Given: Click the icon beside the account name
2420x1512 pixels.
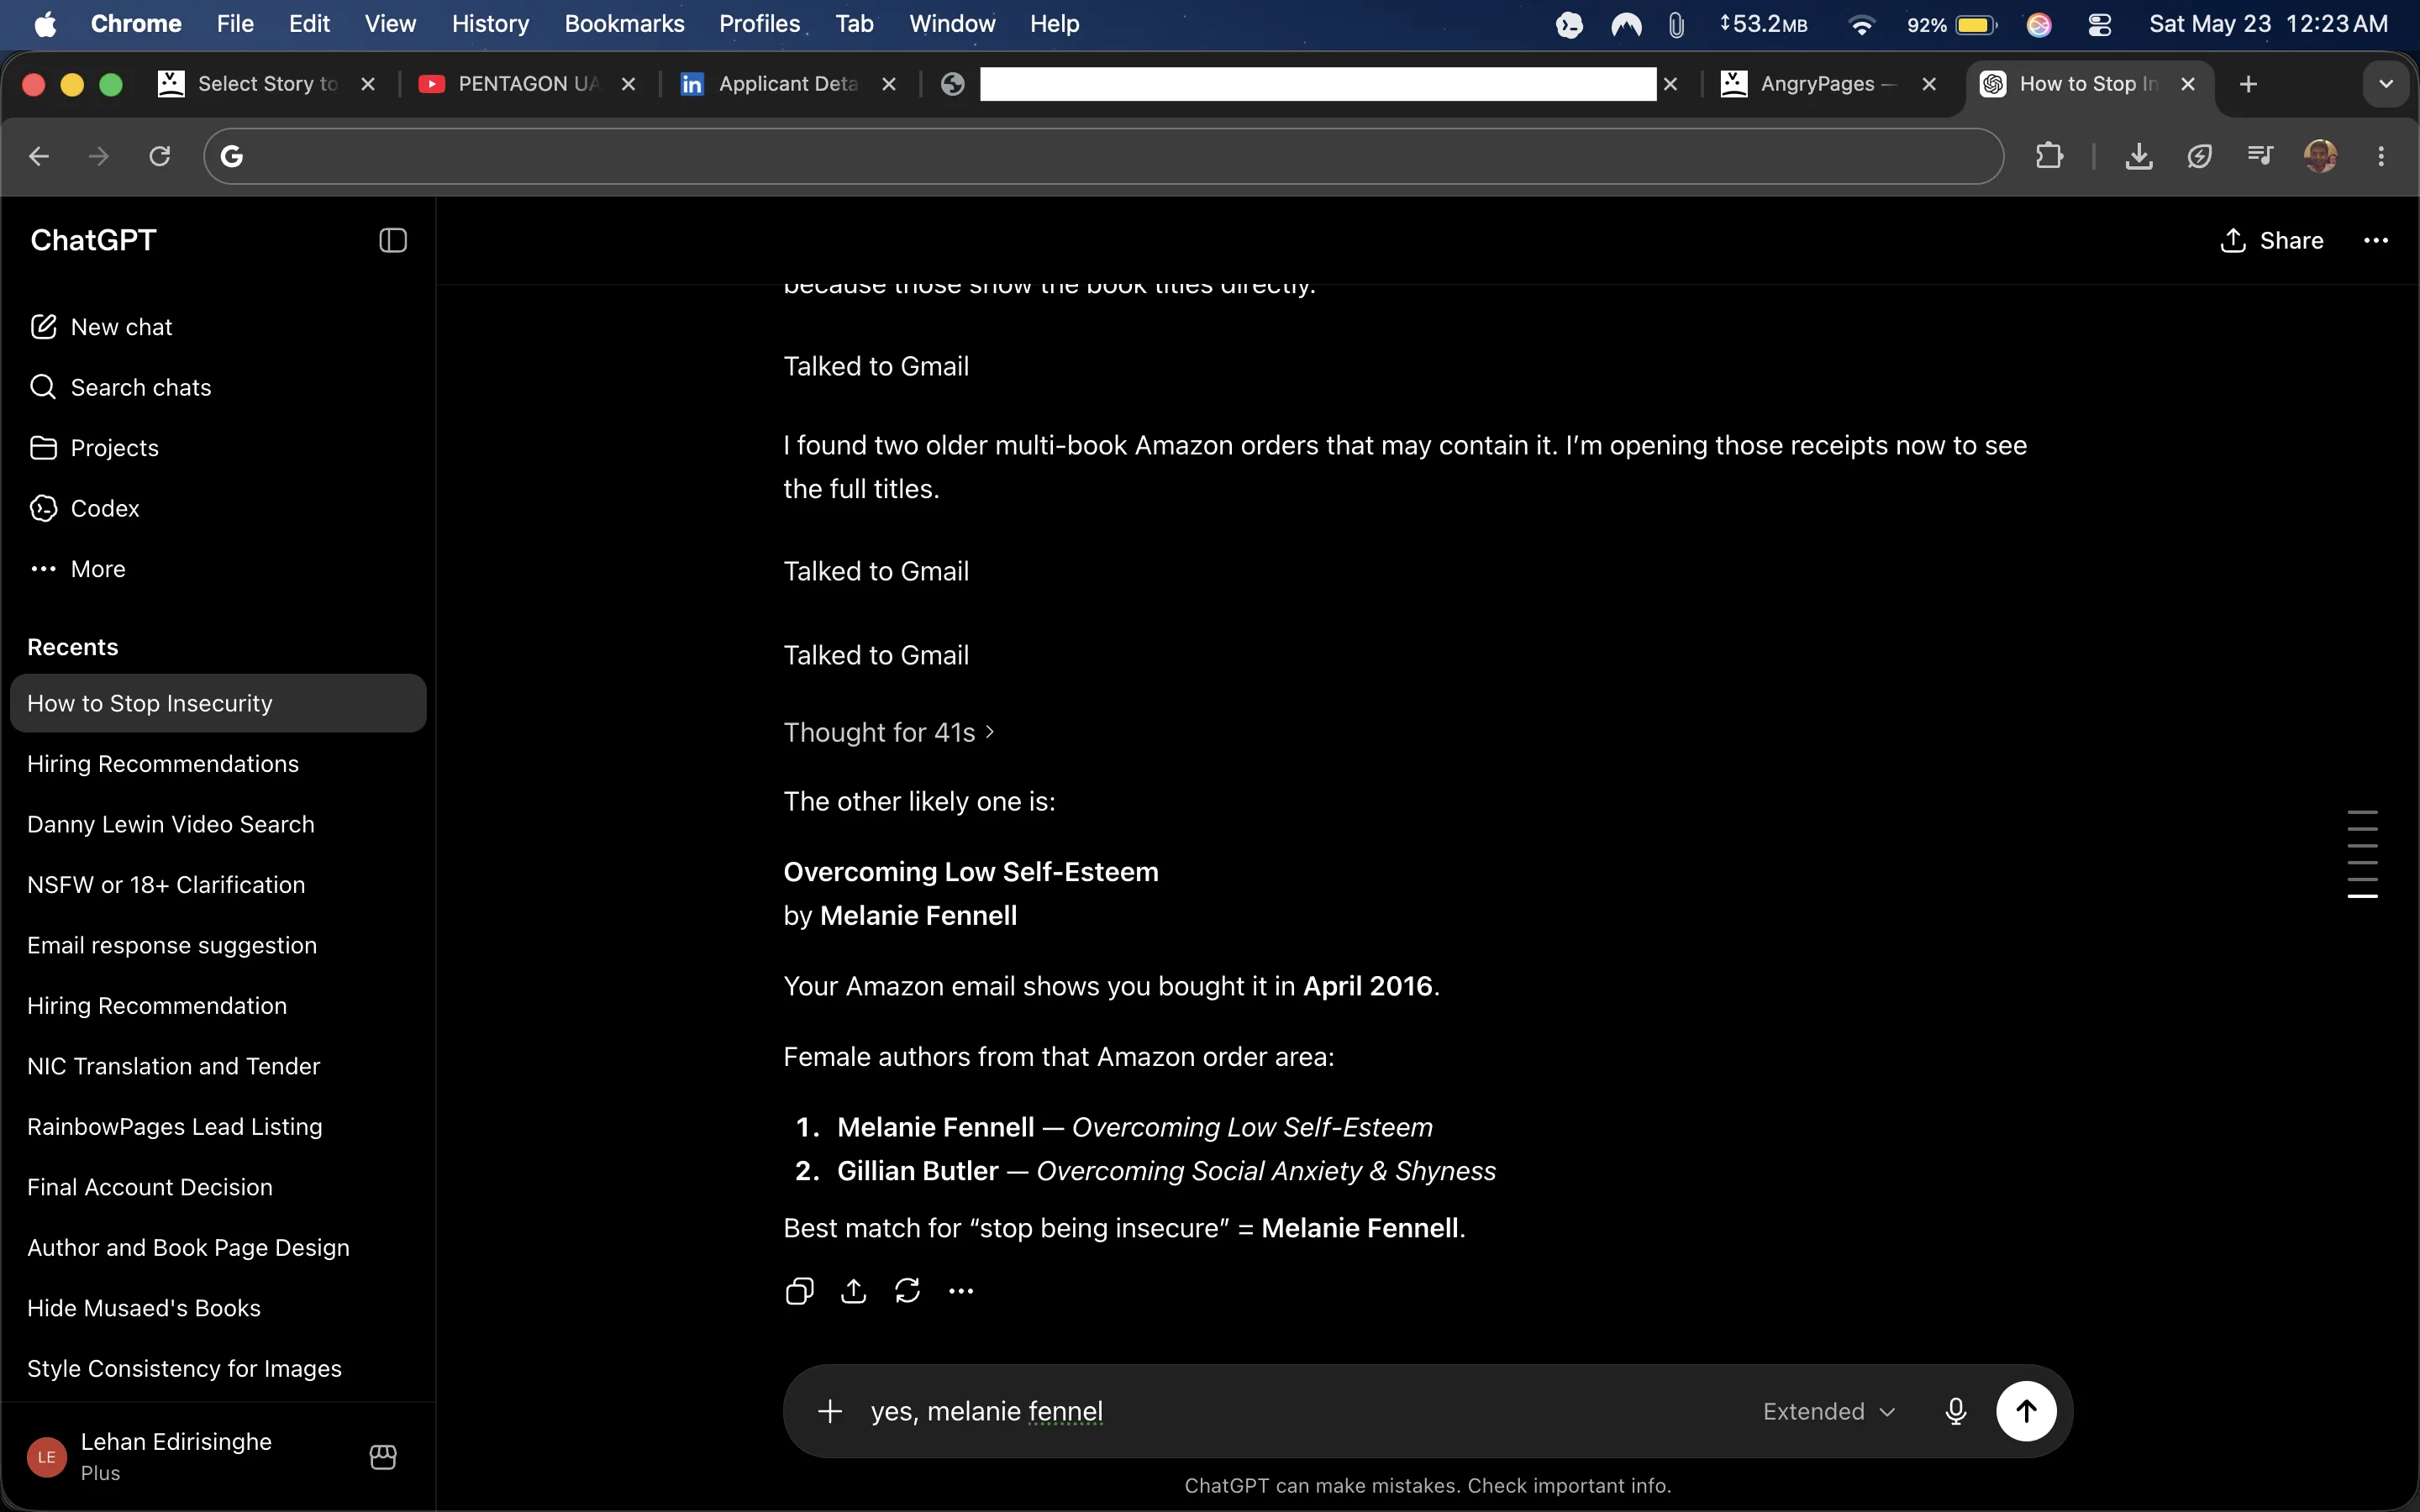Looking at the screenshot, I should tap(383, 1457).
